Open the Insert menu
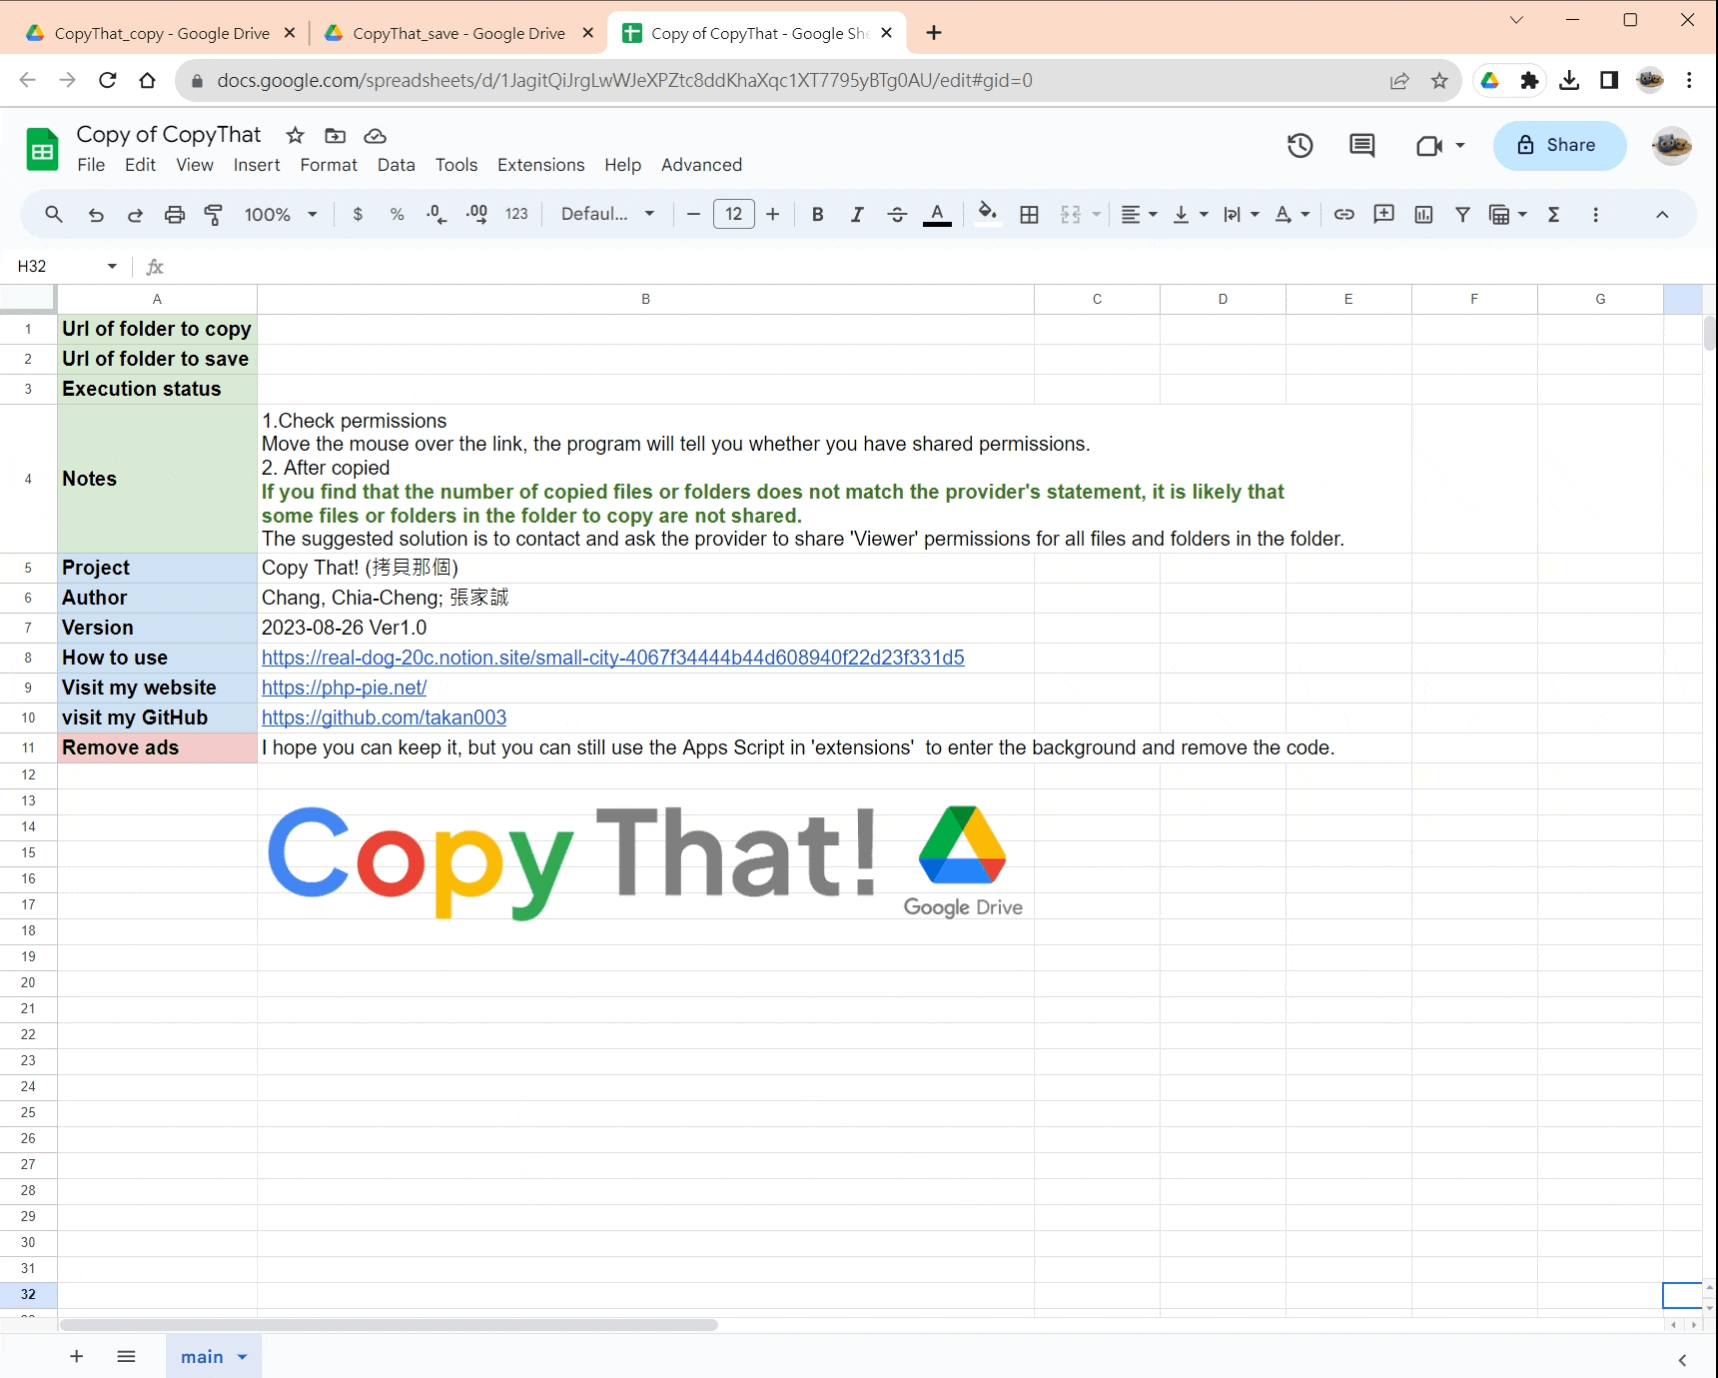This screenshot has width=1718, height=1378. 257,165
